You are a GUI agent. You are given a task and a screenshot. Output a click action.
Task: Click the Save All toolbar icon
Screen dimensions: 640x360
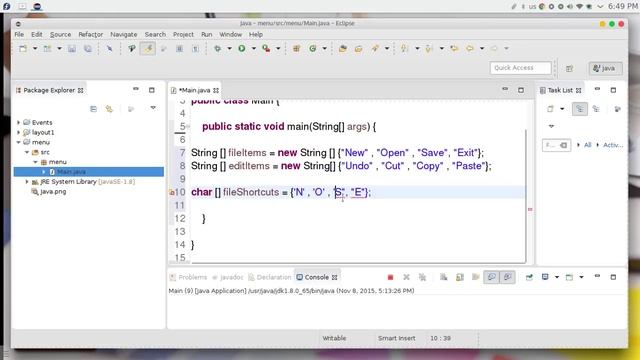87,49
